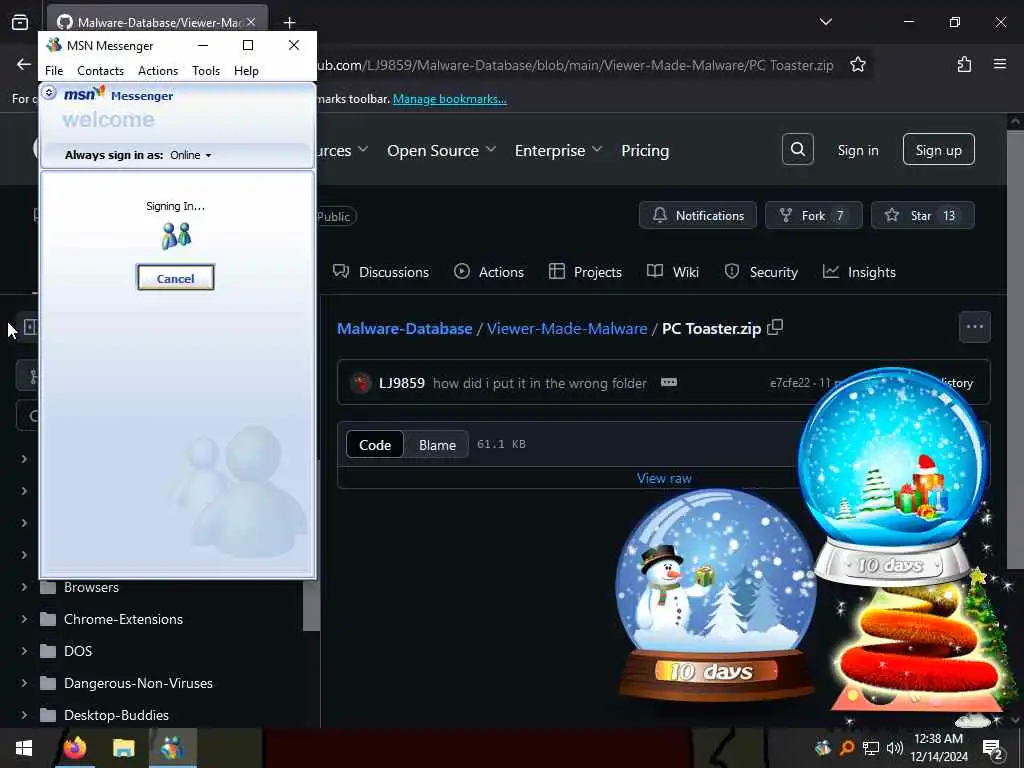Copy file path icon next to PC Toaster.zip
1024x768 pixels.
point(775,327)
